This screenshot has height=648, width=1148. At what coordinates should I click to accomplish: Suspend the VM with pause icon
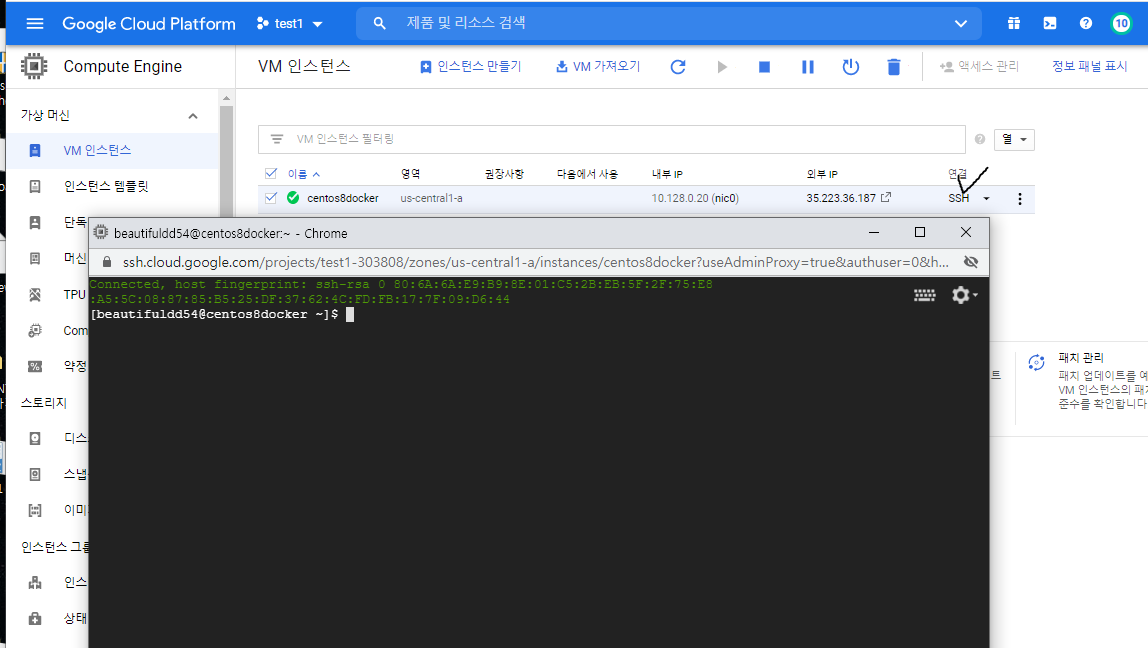808,67
